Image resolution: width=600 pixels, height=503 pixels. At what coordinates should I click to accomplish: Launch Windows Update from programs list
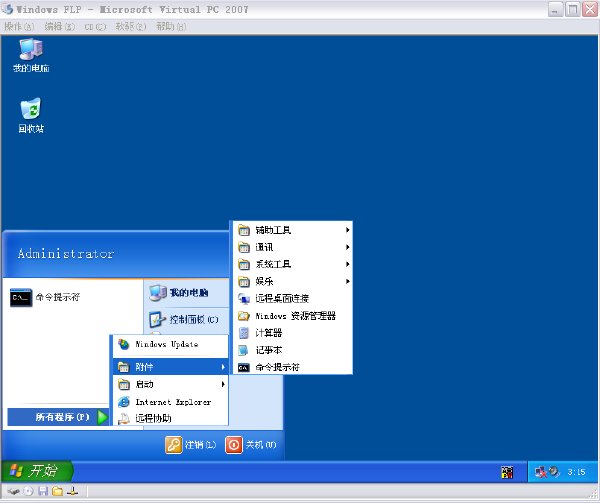click(x=171, y=344)
